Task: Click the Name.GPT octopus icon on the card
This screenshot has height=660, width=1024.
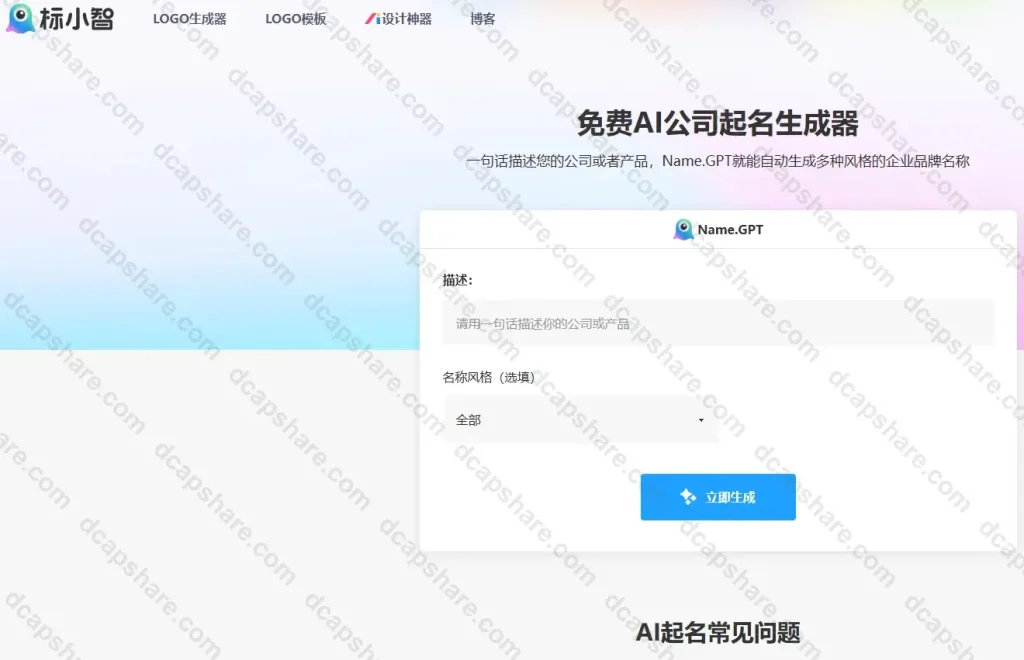Action: coord(684,229)
